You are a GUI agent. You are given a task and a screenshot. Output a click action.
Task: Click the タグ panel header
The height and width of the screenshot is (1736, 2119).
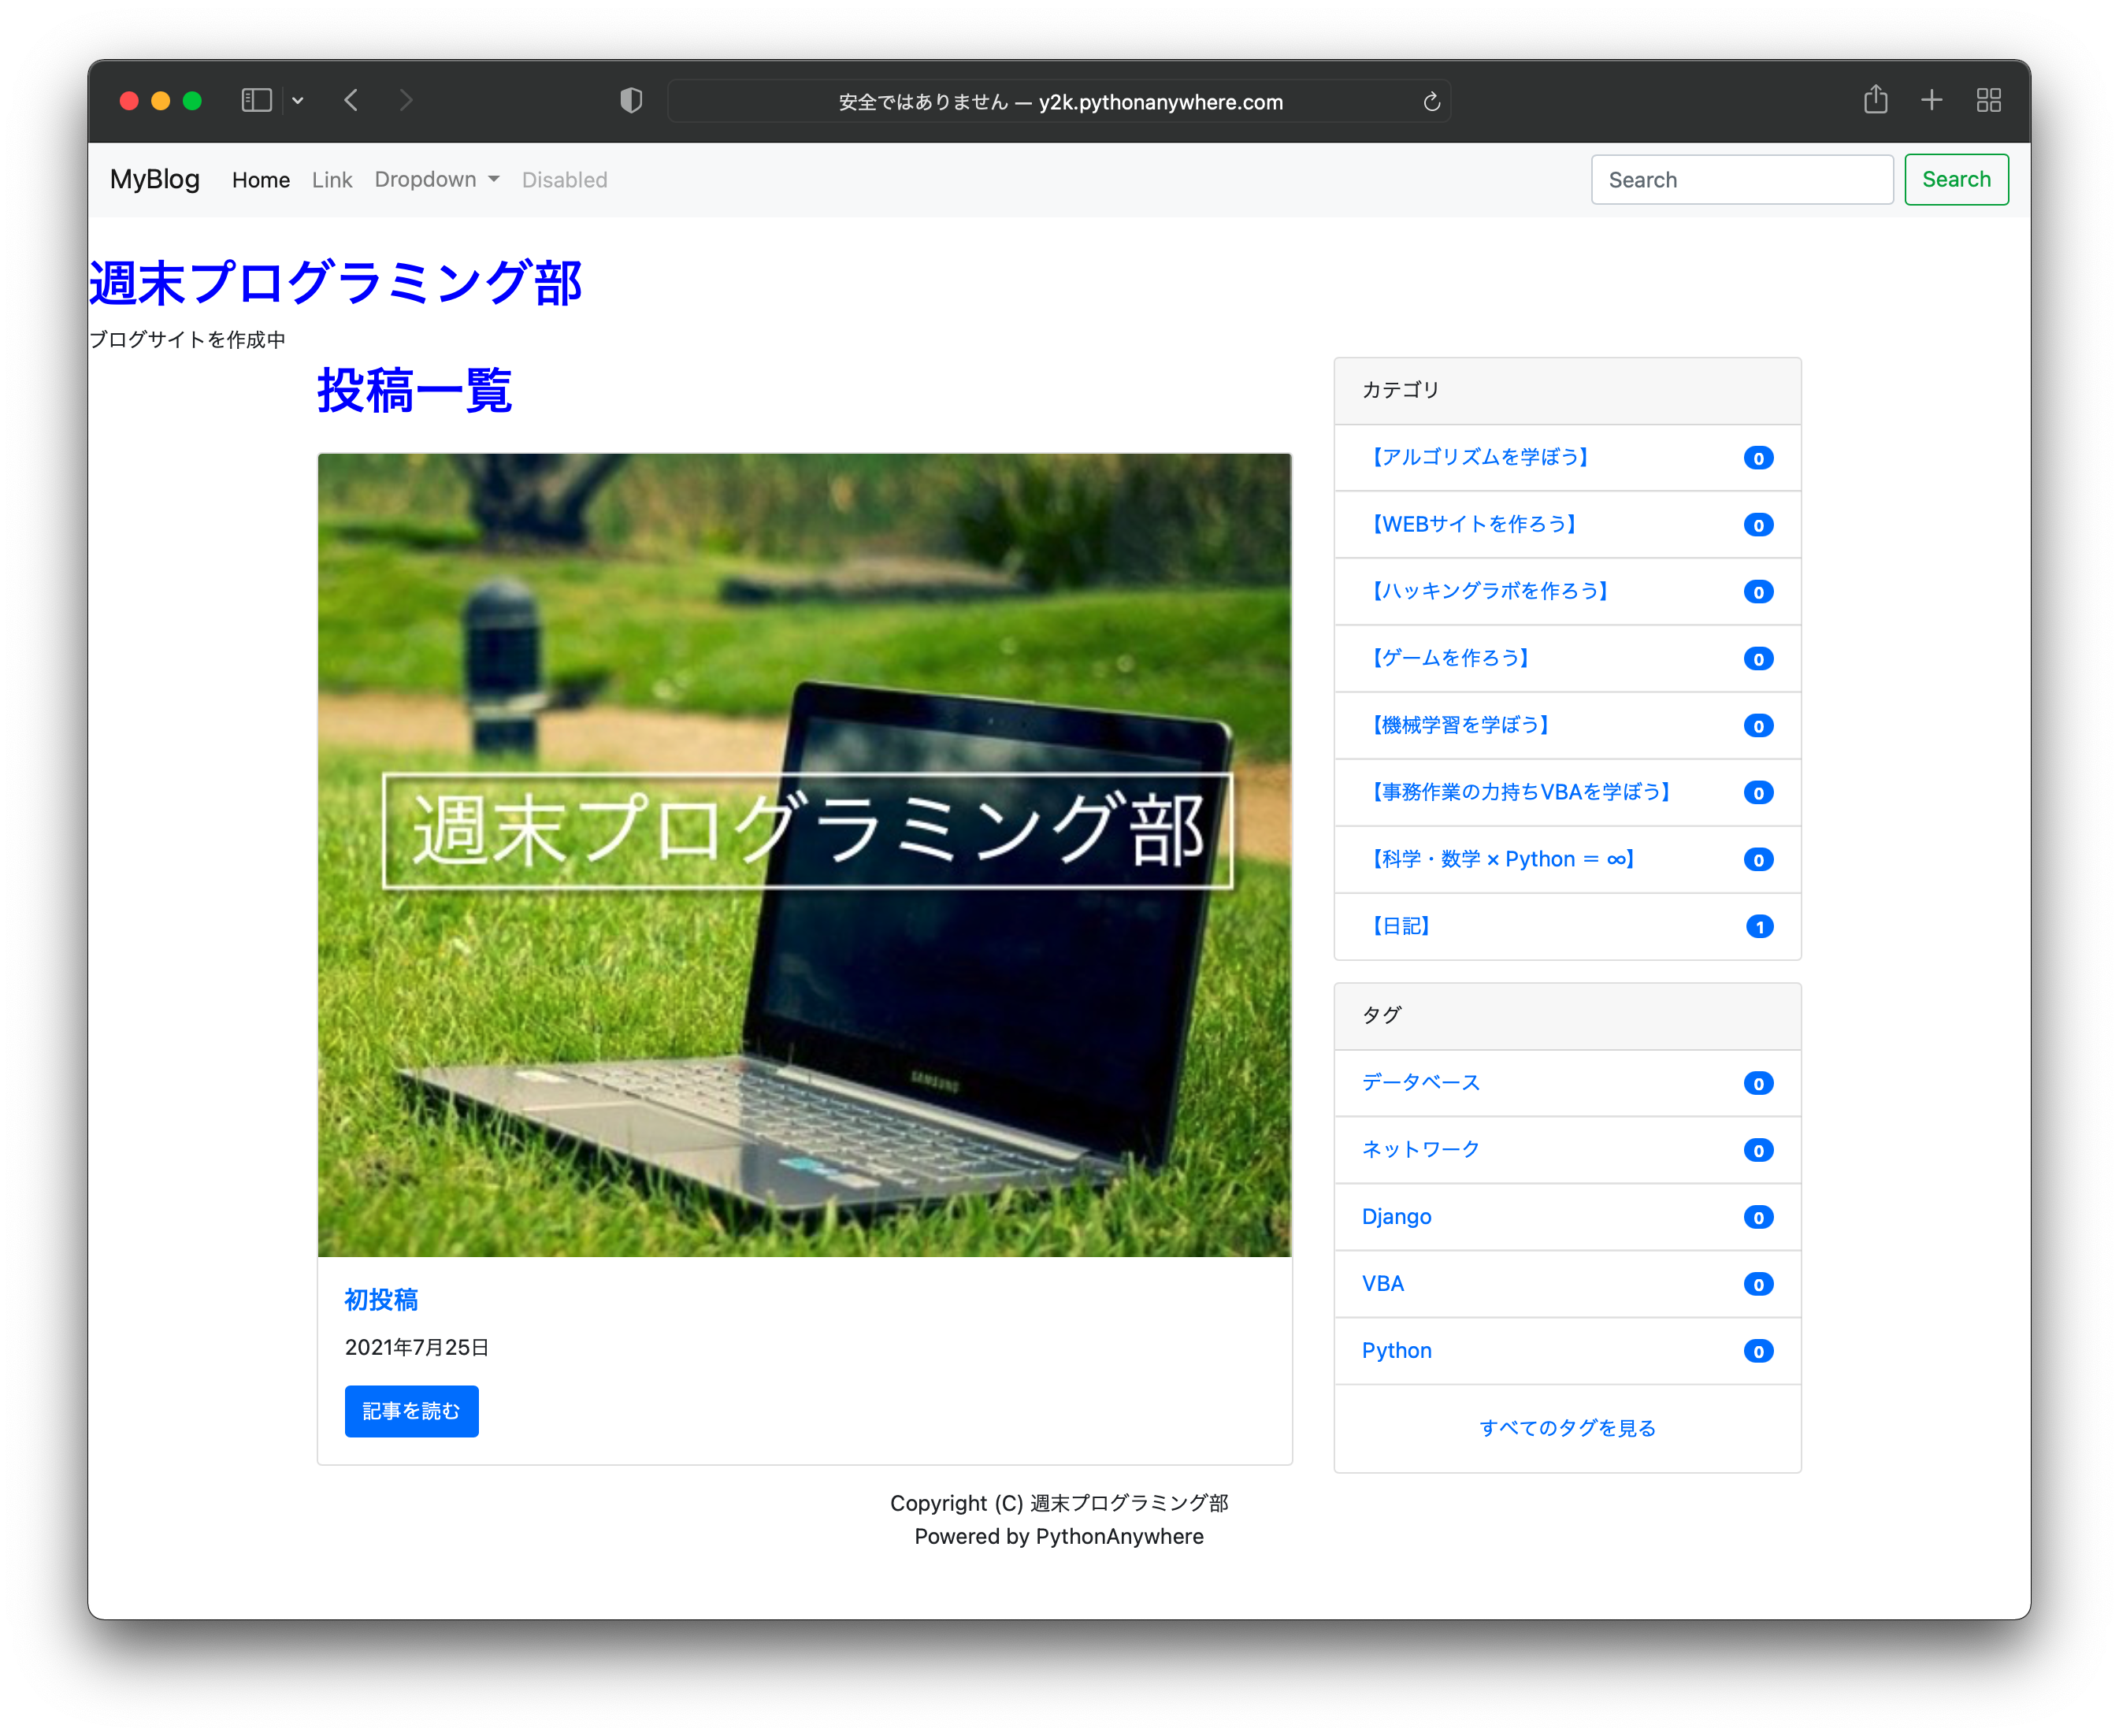tap(1567, 1016)
